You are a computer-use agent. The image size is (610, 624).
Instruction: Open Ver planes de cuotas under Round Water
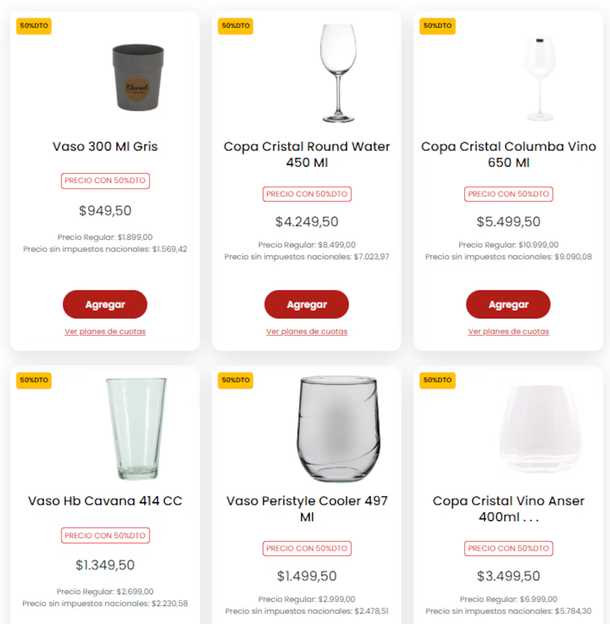tap(306, 331)
